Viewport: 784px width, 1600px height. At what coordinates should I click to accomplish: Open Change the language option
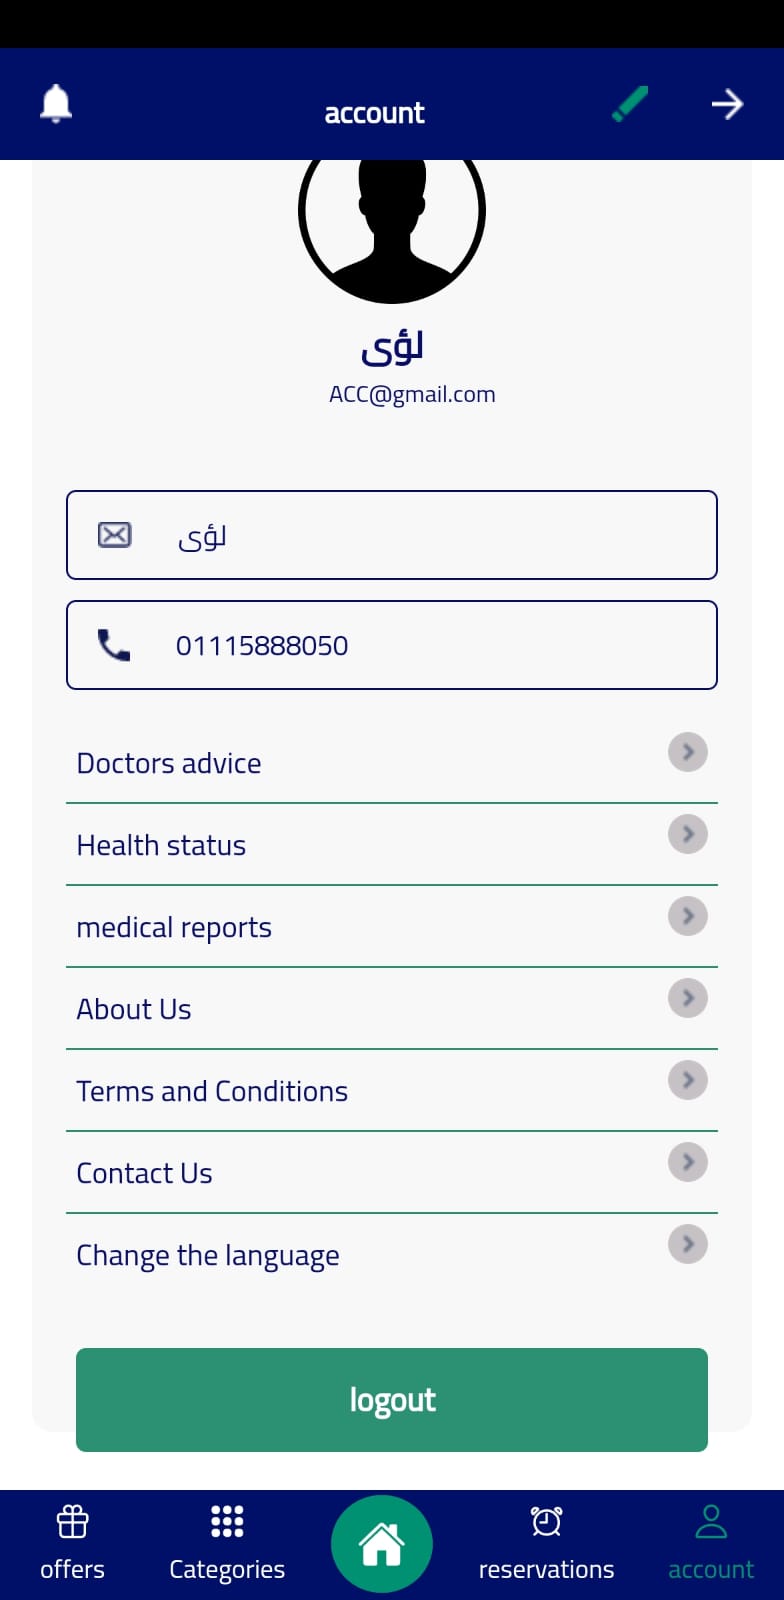(x=208, y=1255)
